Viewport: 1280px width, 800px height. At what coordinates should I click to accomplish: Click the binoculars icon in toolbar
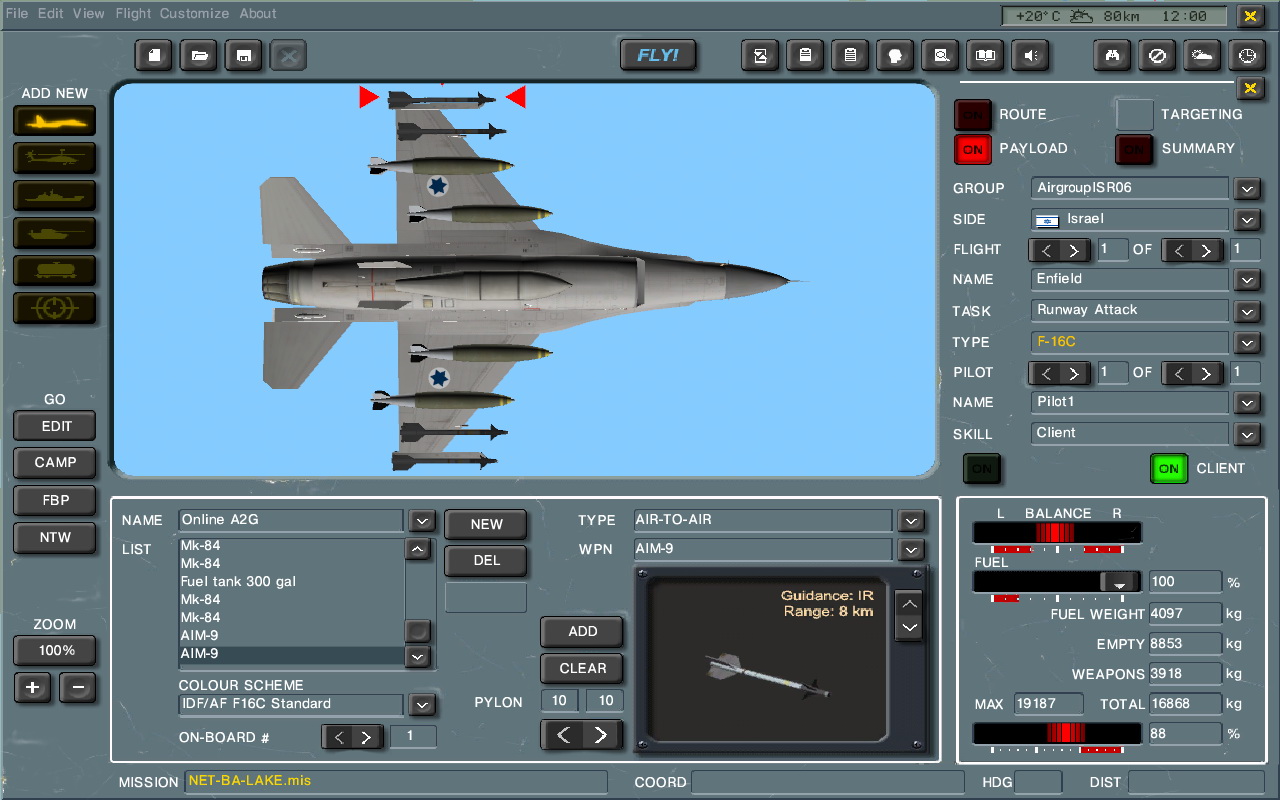[1111, 56]
